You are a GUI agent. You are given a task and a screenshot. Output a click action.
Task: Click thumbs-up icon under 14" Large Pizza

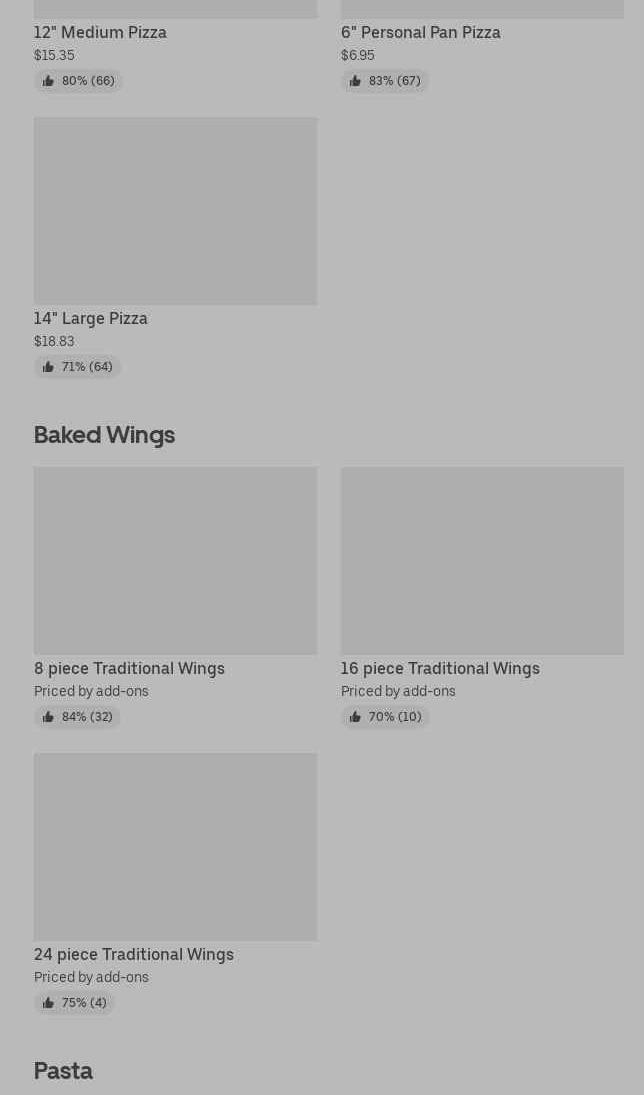pyautogui.click(x=48, y=367)
